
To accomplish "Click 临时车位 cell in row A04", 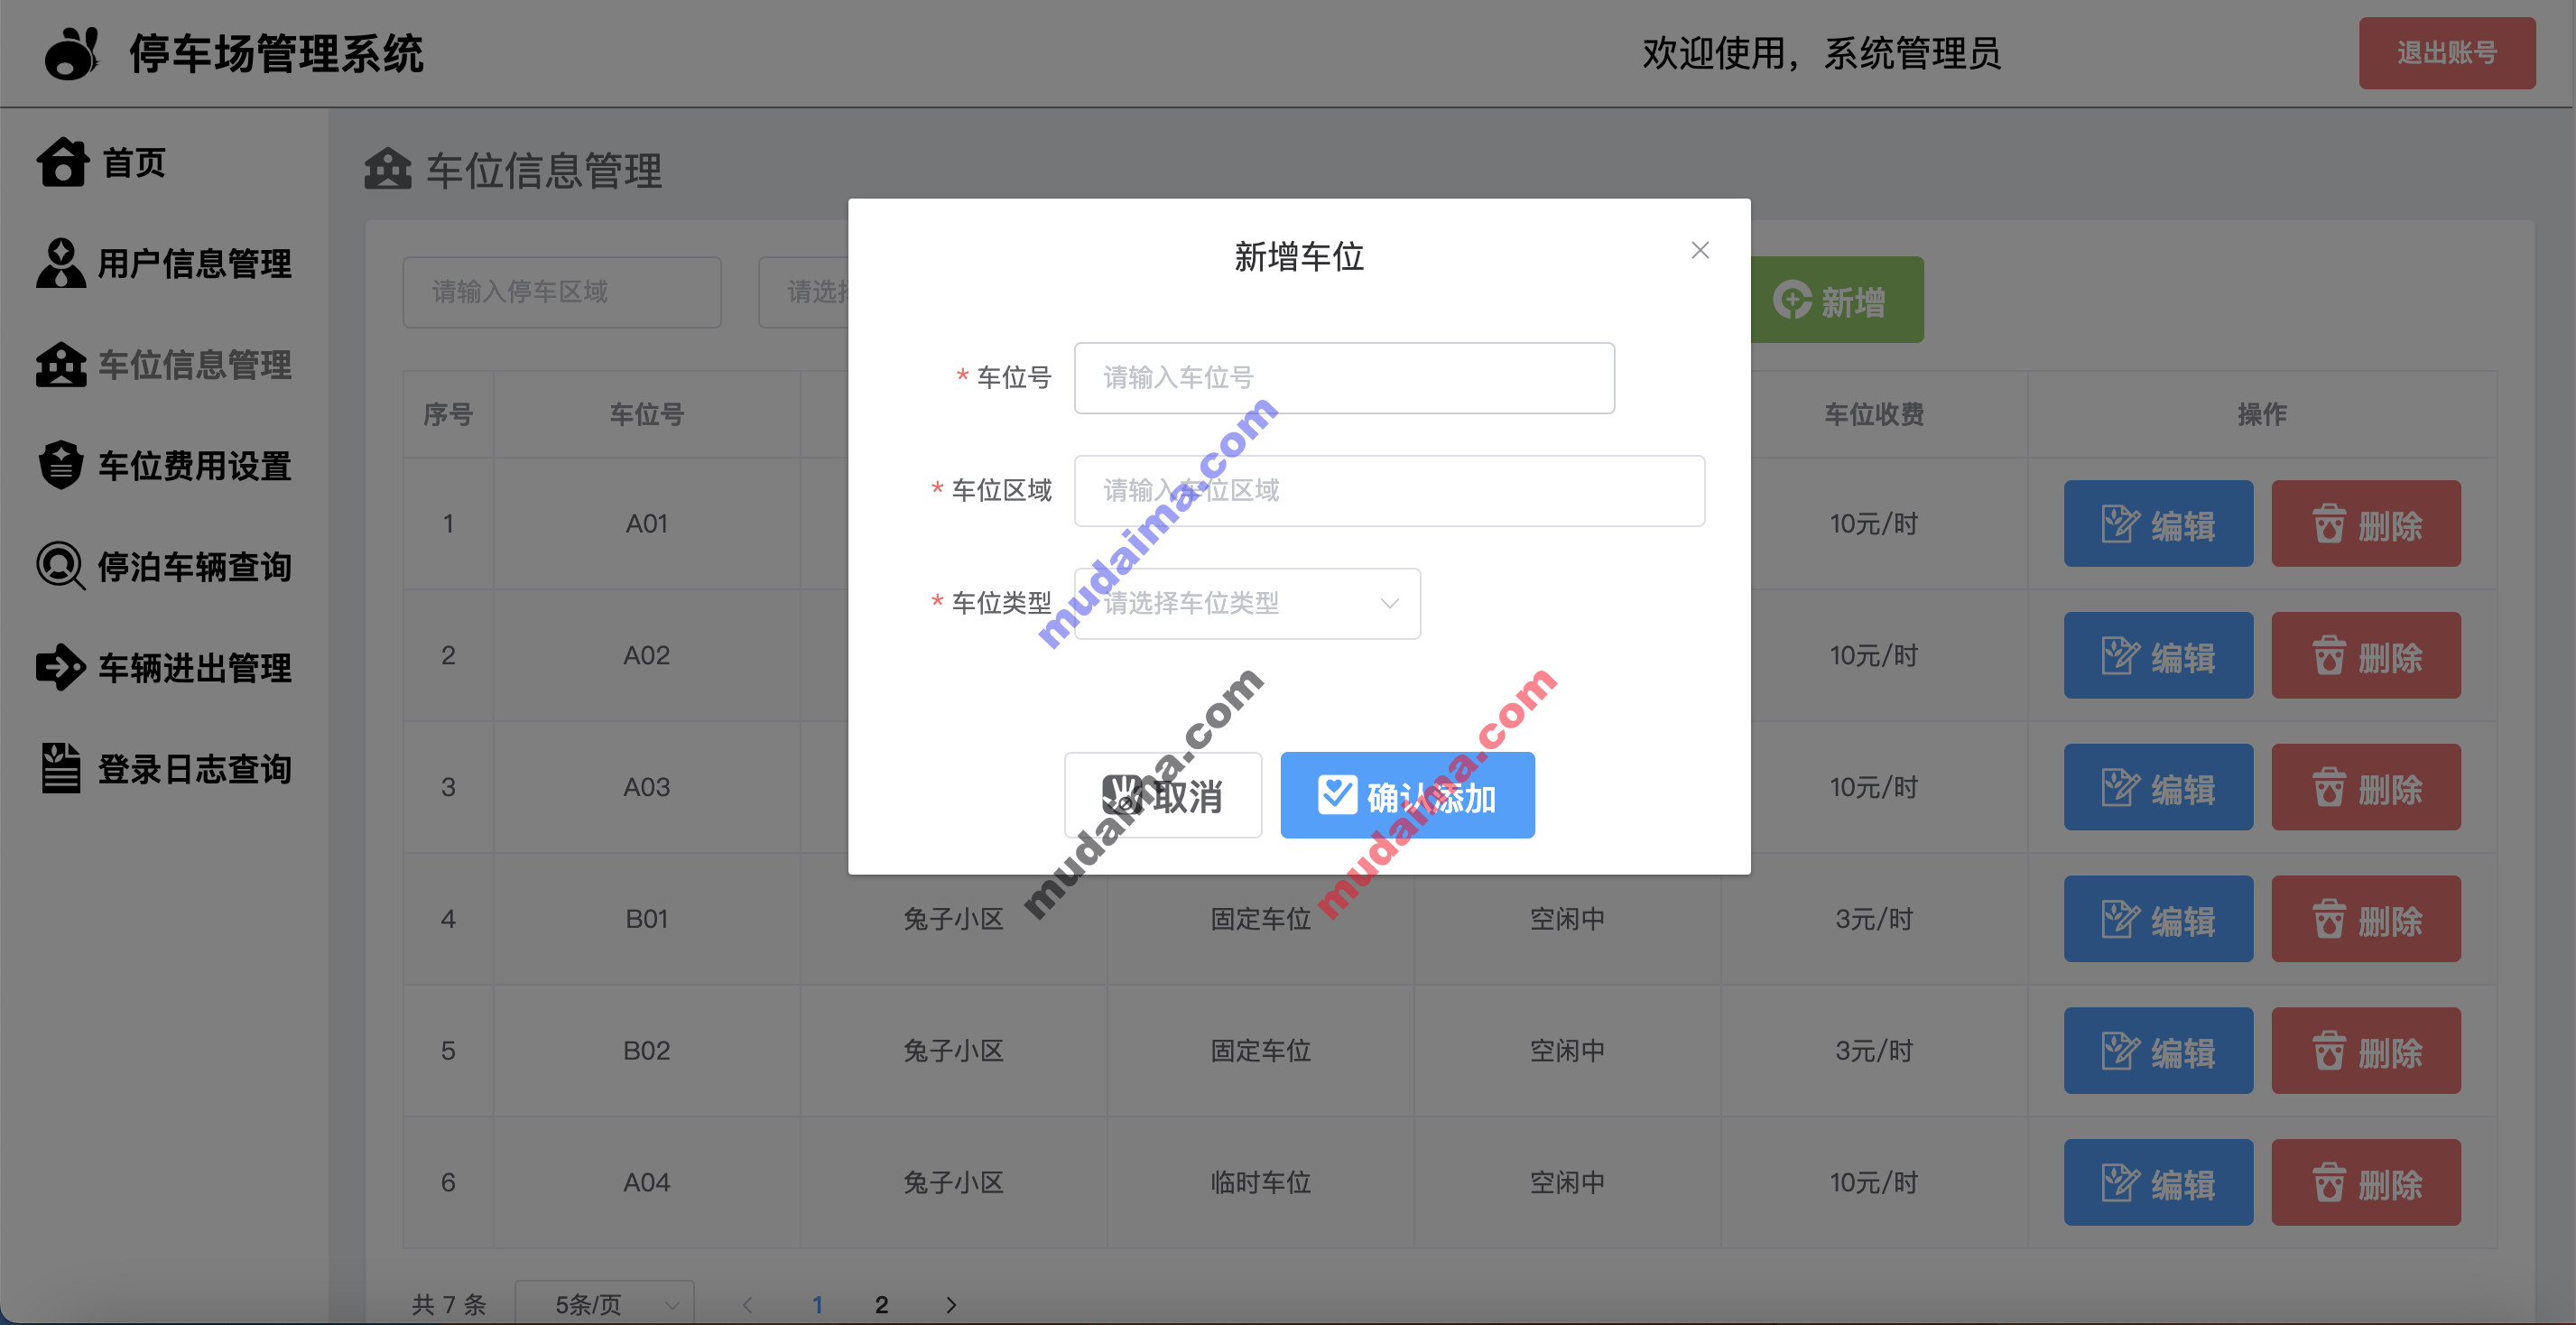I will coord(1260,1183).
